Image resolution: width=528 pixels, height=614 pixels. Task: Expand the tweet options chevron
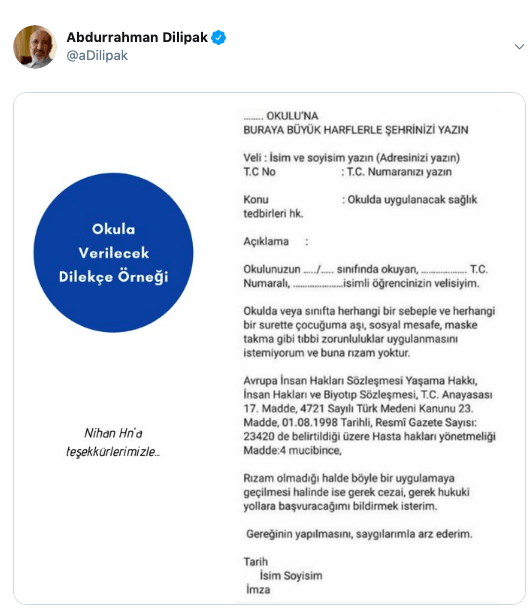point(519,47)
